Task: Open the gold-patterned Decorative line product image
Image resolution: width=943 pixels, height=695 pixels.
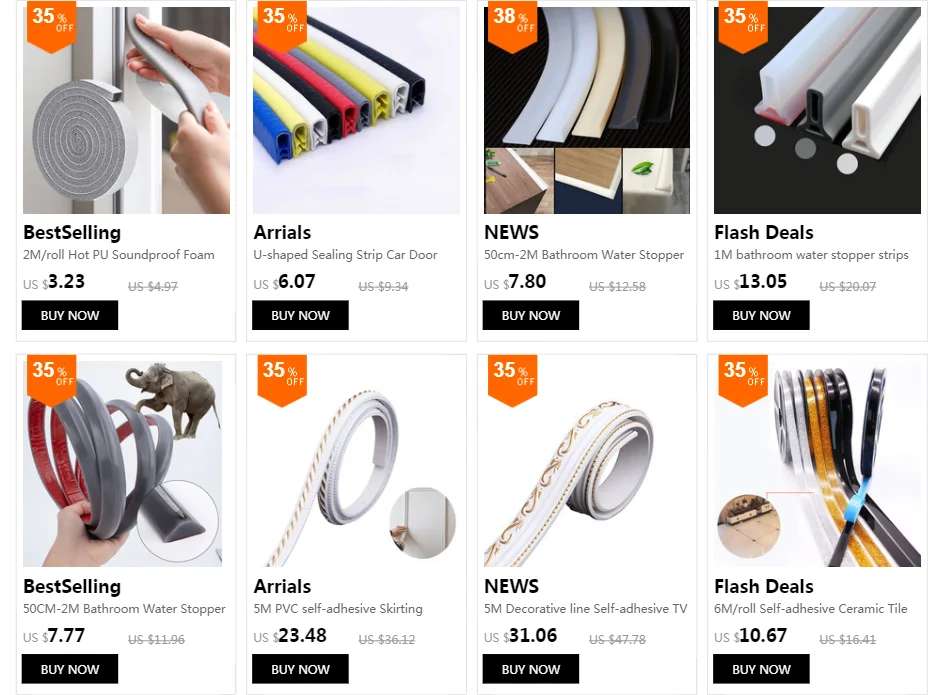Action: point(586,464)
